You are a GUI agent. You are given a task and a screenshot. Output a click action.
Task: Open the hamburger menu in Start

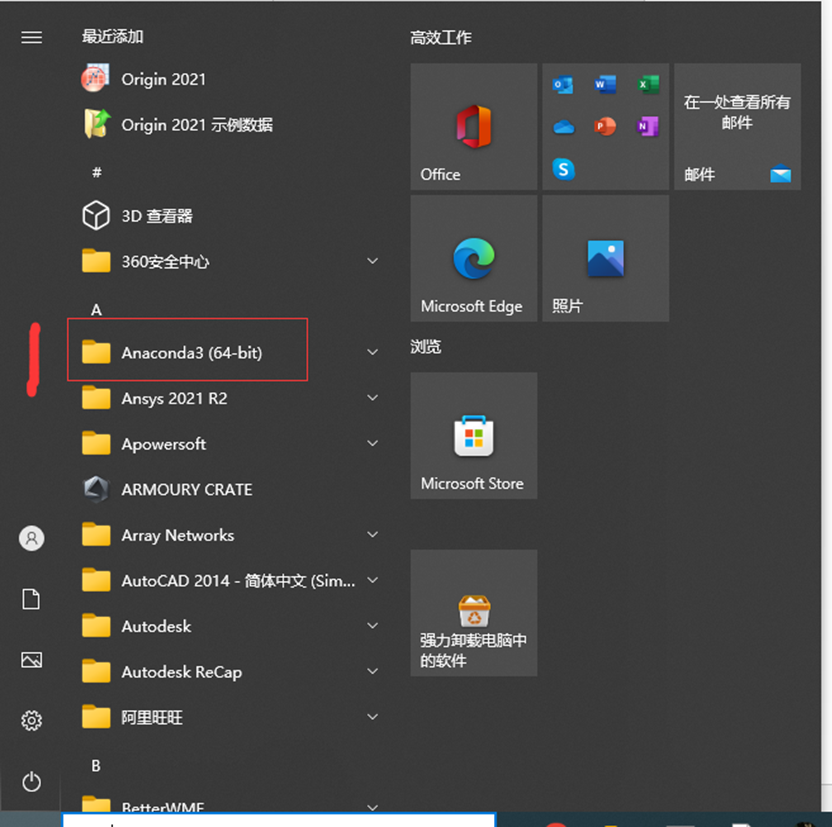click(x=31, y=37)
